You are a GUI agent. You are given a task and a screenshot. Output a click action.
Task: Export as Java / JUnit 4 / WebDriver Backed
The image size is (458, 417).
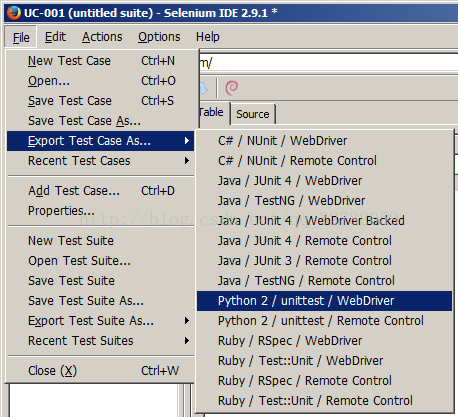(x=324, y=221)
